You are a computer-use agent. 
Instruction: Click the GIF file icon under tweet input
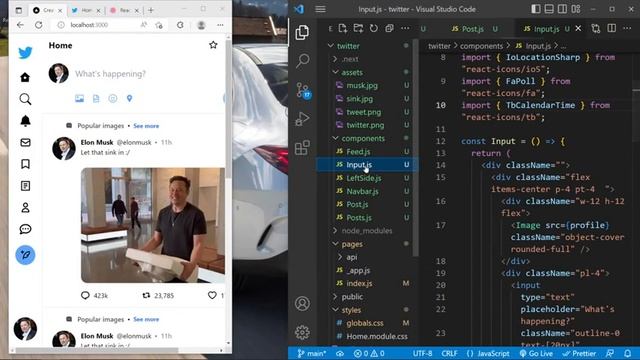pos(96,98)
